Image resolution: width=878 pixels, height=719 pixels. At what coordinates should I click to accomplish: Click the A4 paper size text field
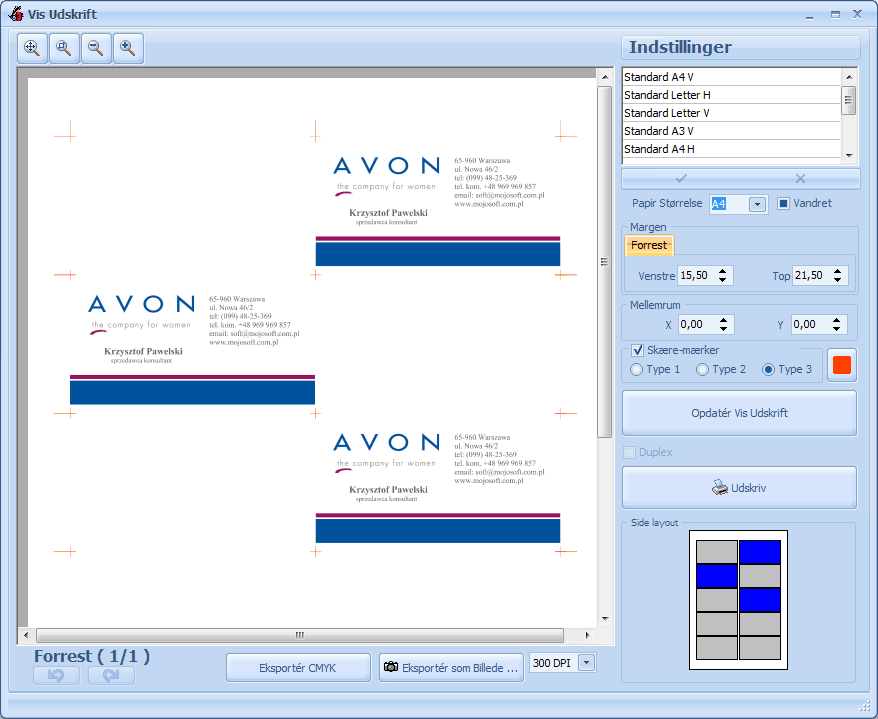730,204
